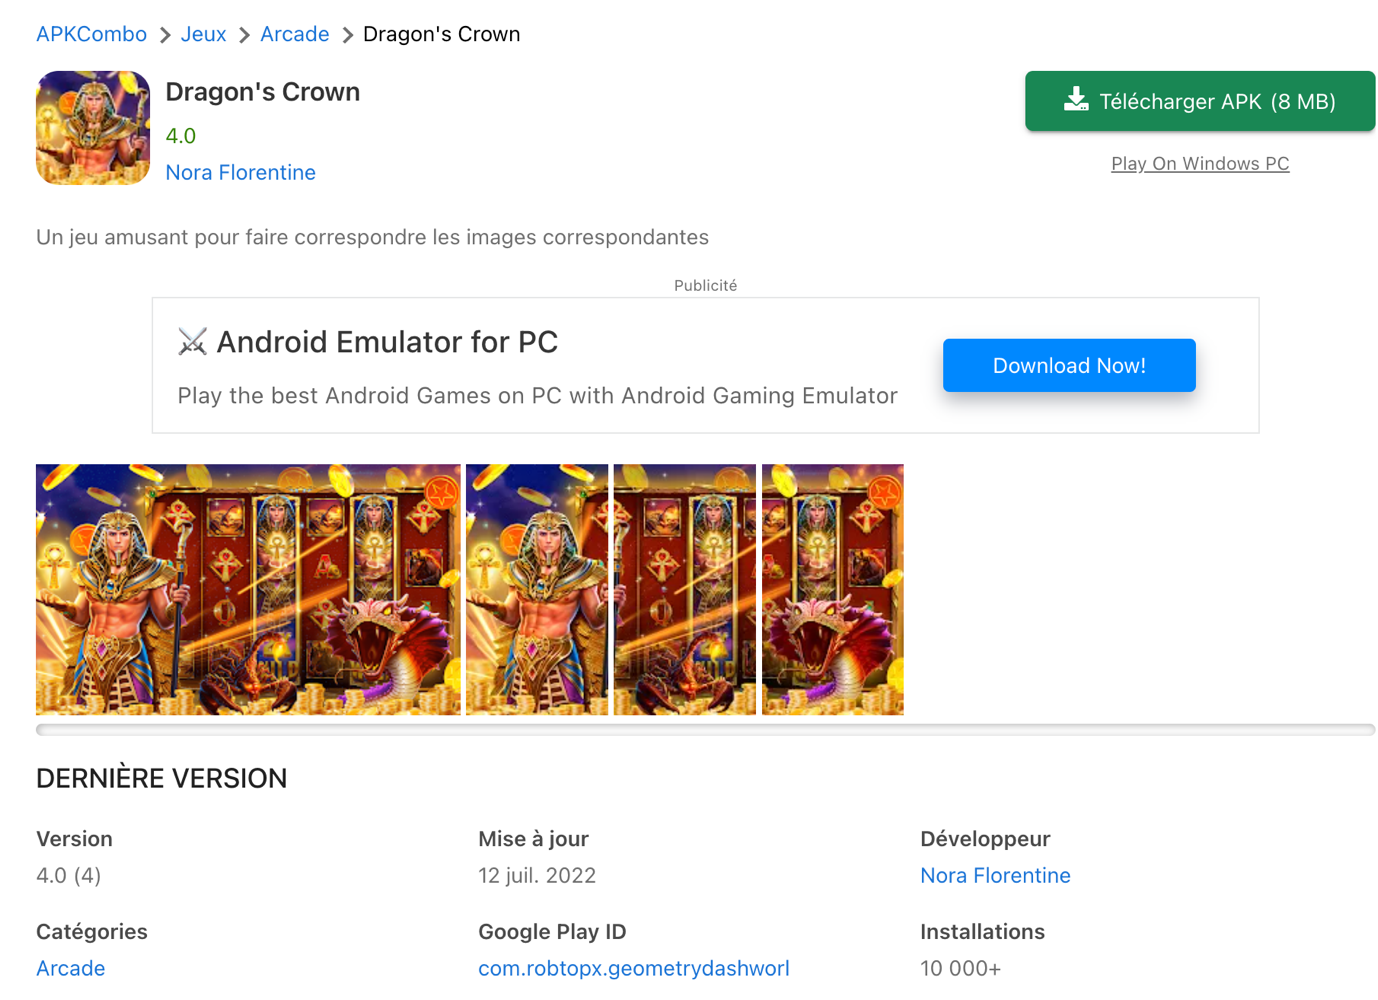Click the download arrow icon in the green button
1378x1000 pixels.
click(x=1076, y=100)
